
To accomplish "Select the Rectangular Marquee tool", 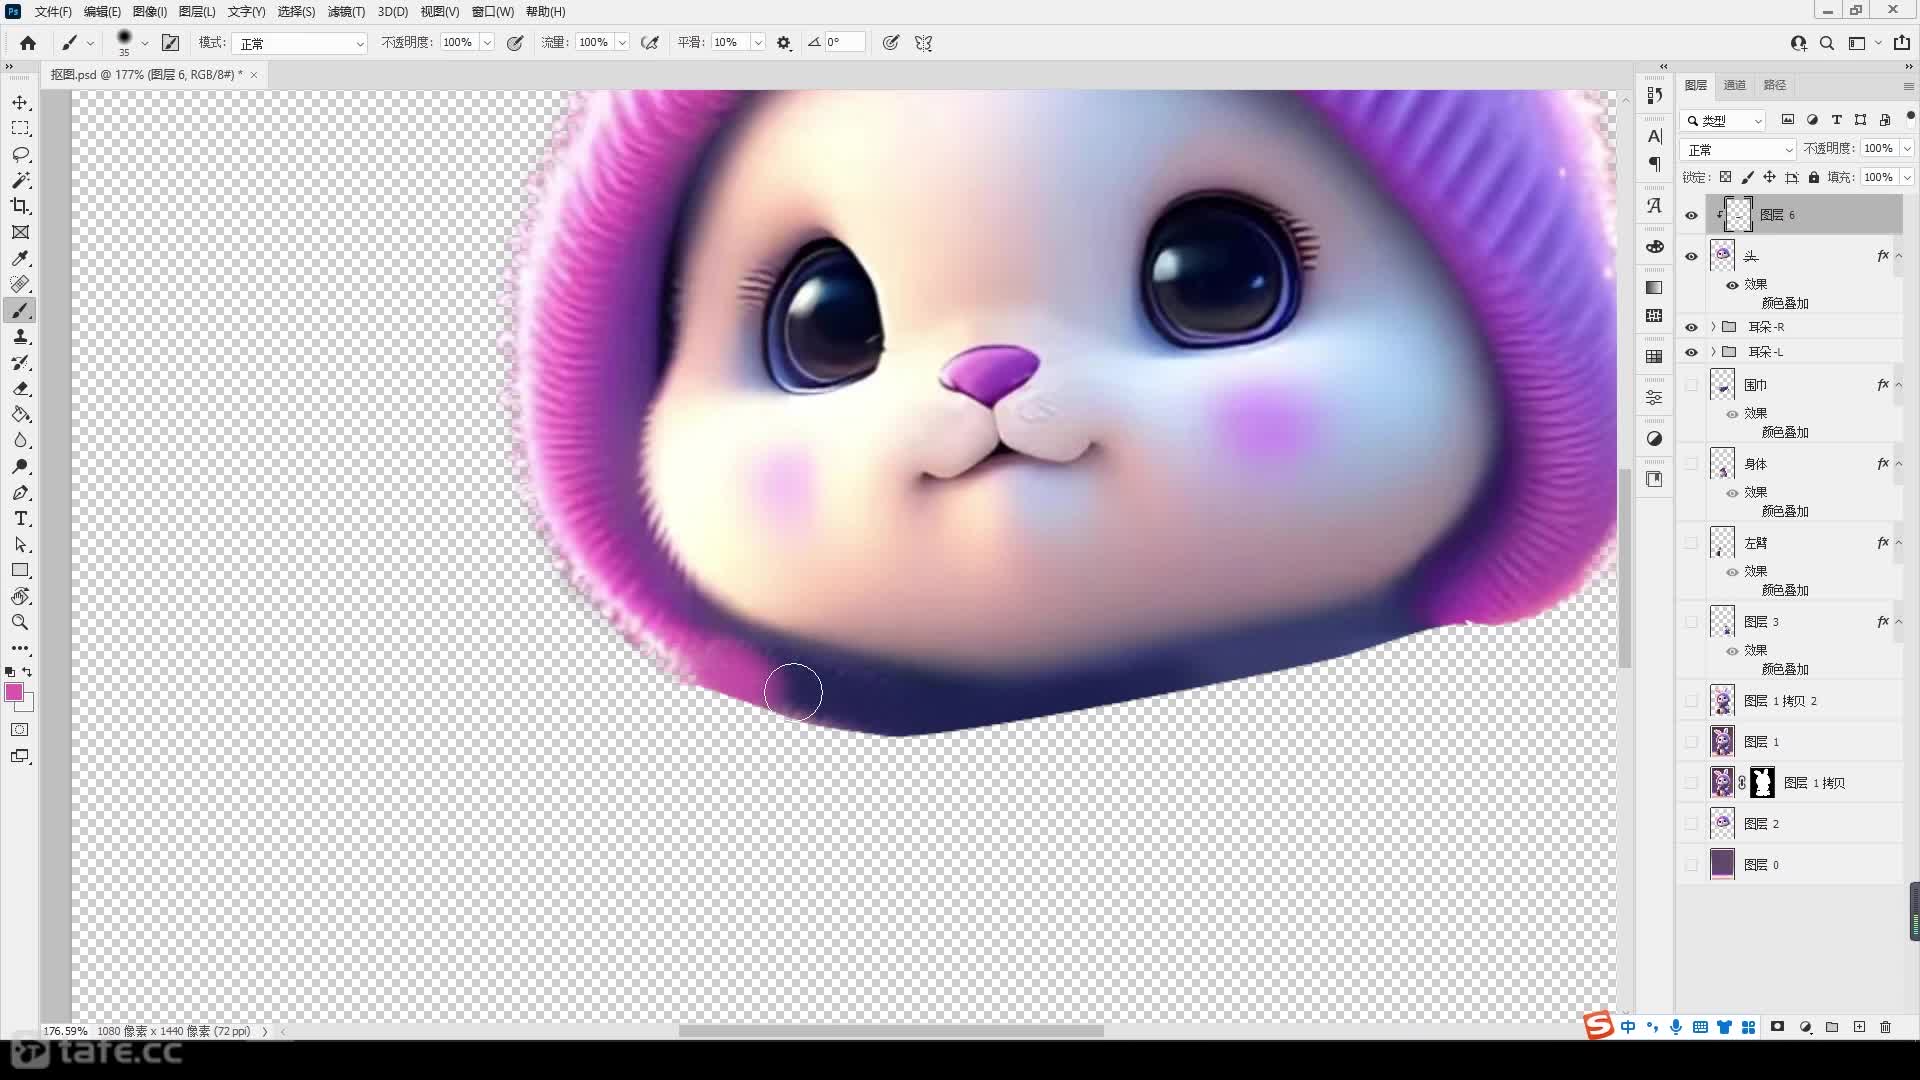I will (20, 129).
